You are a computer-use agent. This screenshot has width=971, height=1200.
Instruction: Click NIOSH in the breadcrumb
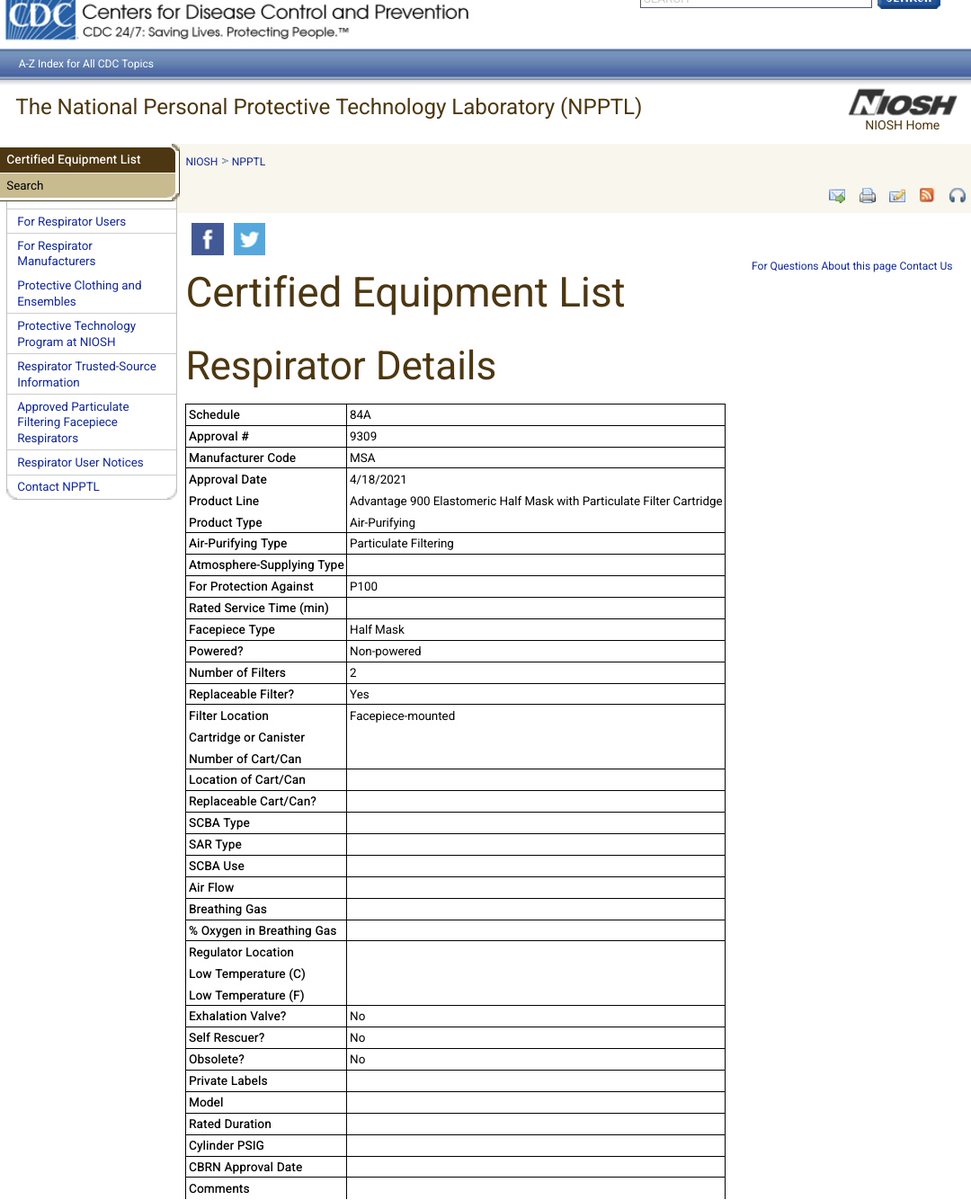(201, 162)
